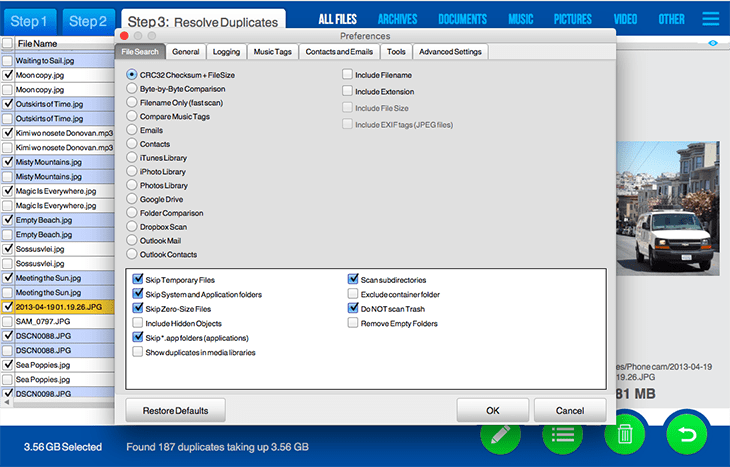Click left arrow of file list scrollbar
Viewport: 730px width, 467px height.
(7, 402)
